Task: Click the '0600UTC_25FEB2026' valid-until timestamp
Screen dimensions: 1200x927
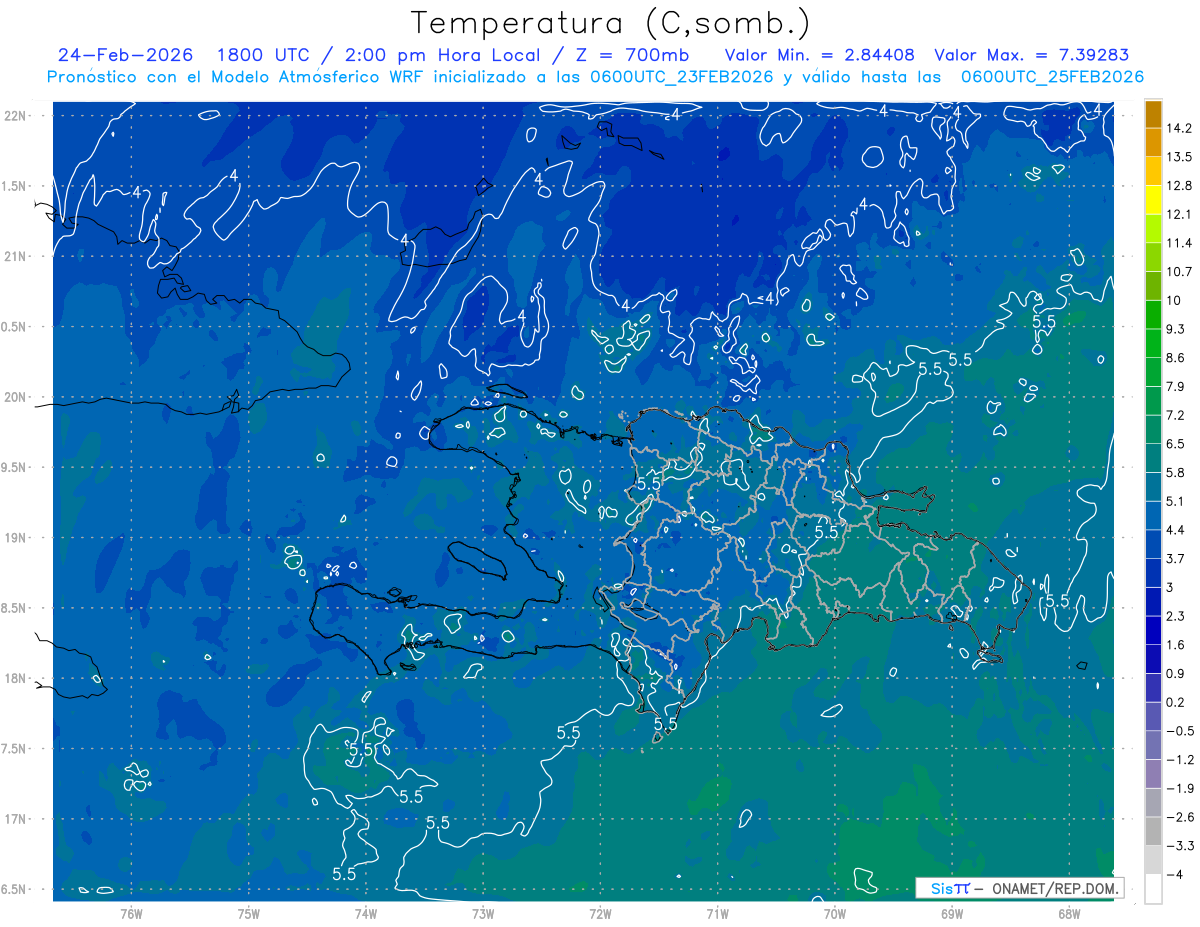Action: click(x=1052, y=77)
